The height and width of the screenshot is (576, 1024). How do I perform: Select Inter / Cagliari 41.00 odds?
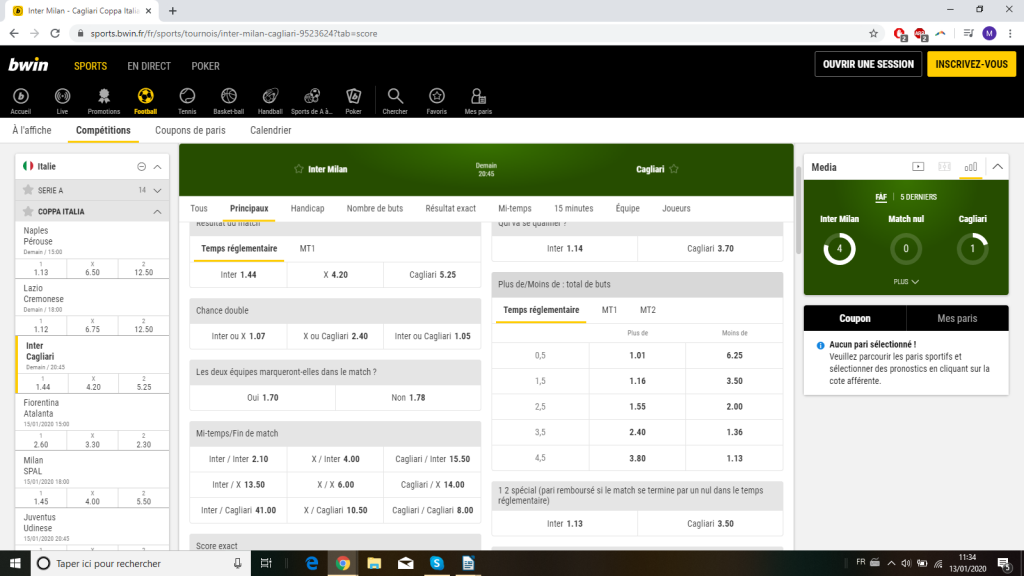click(x=238, y=510)
